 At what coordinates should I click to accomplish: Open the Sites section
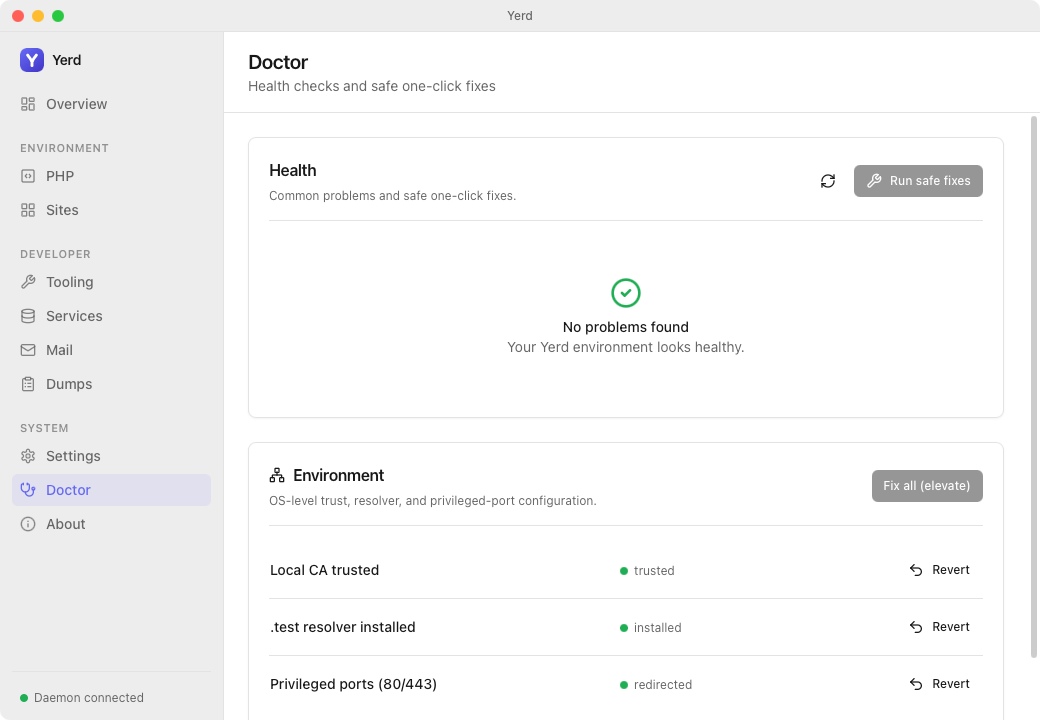111,210
